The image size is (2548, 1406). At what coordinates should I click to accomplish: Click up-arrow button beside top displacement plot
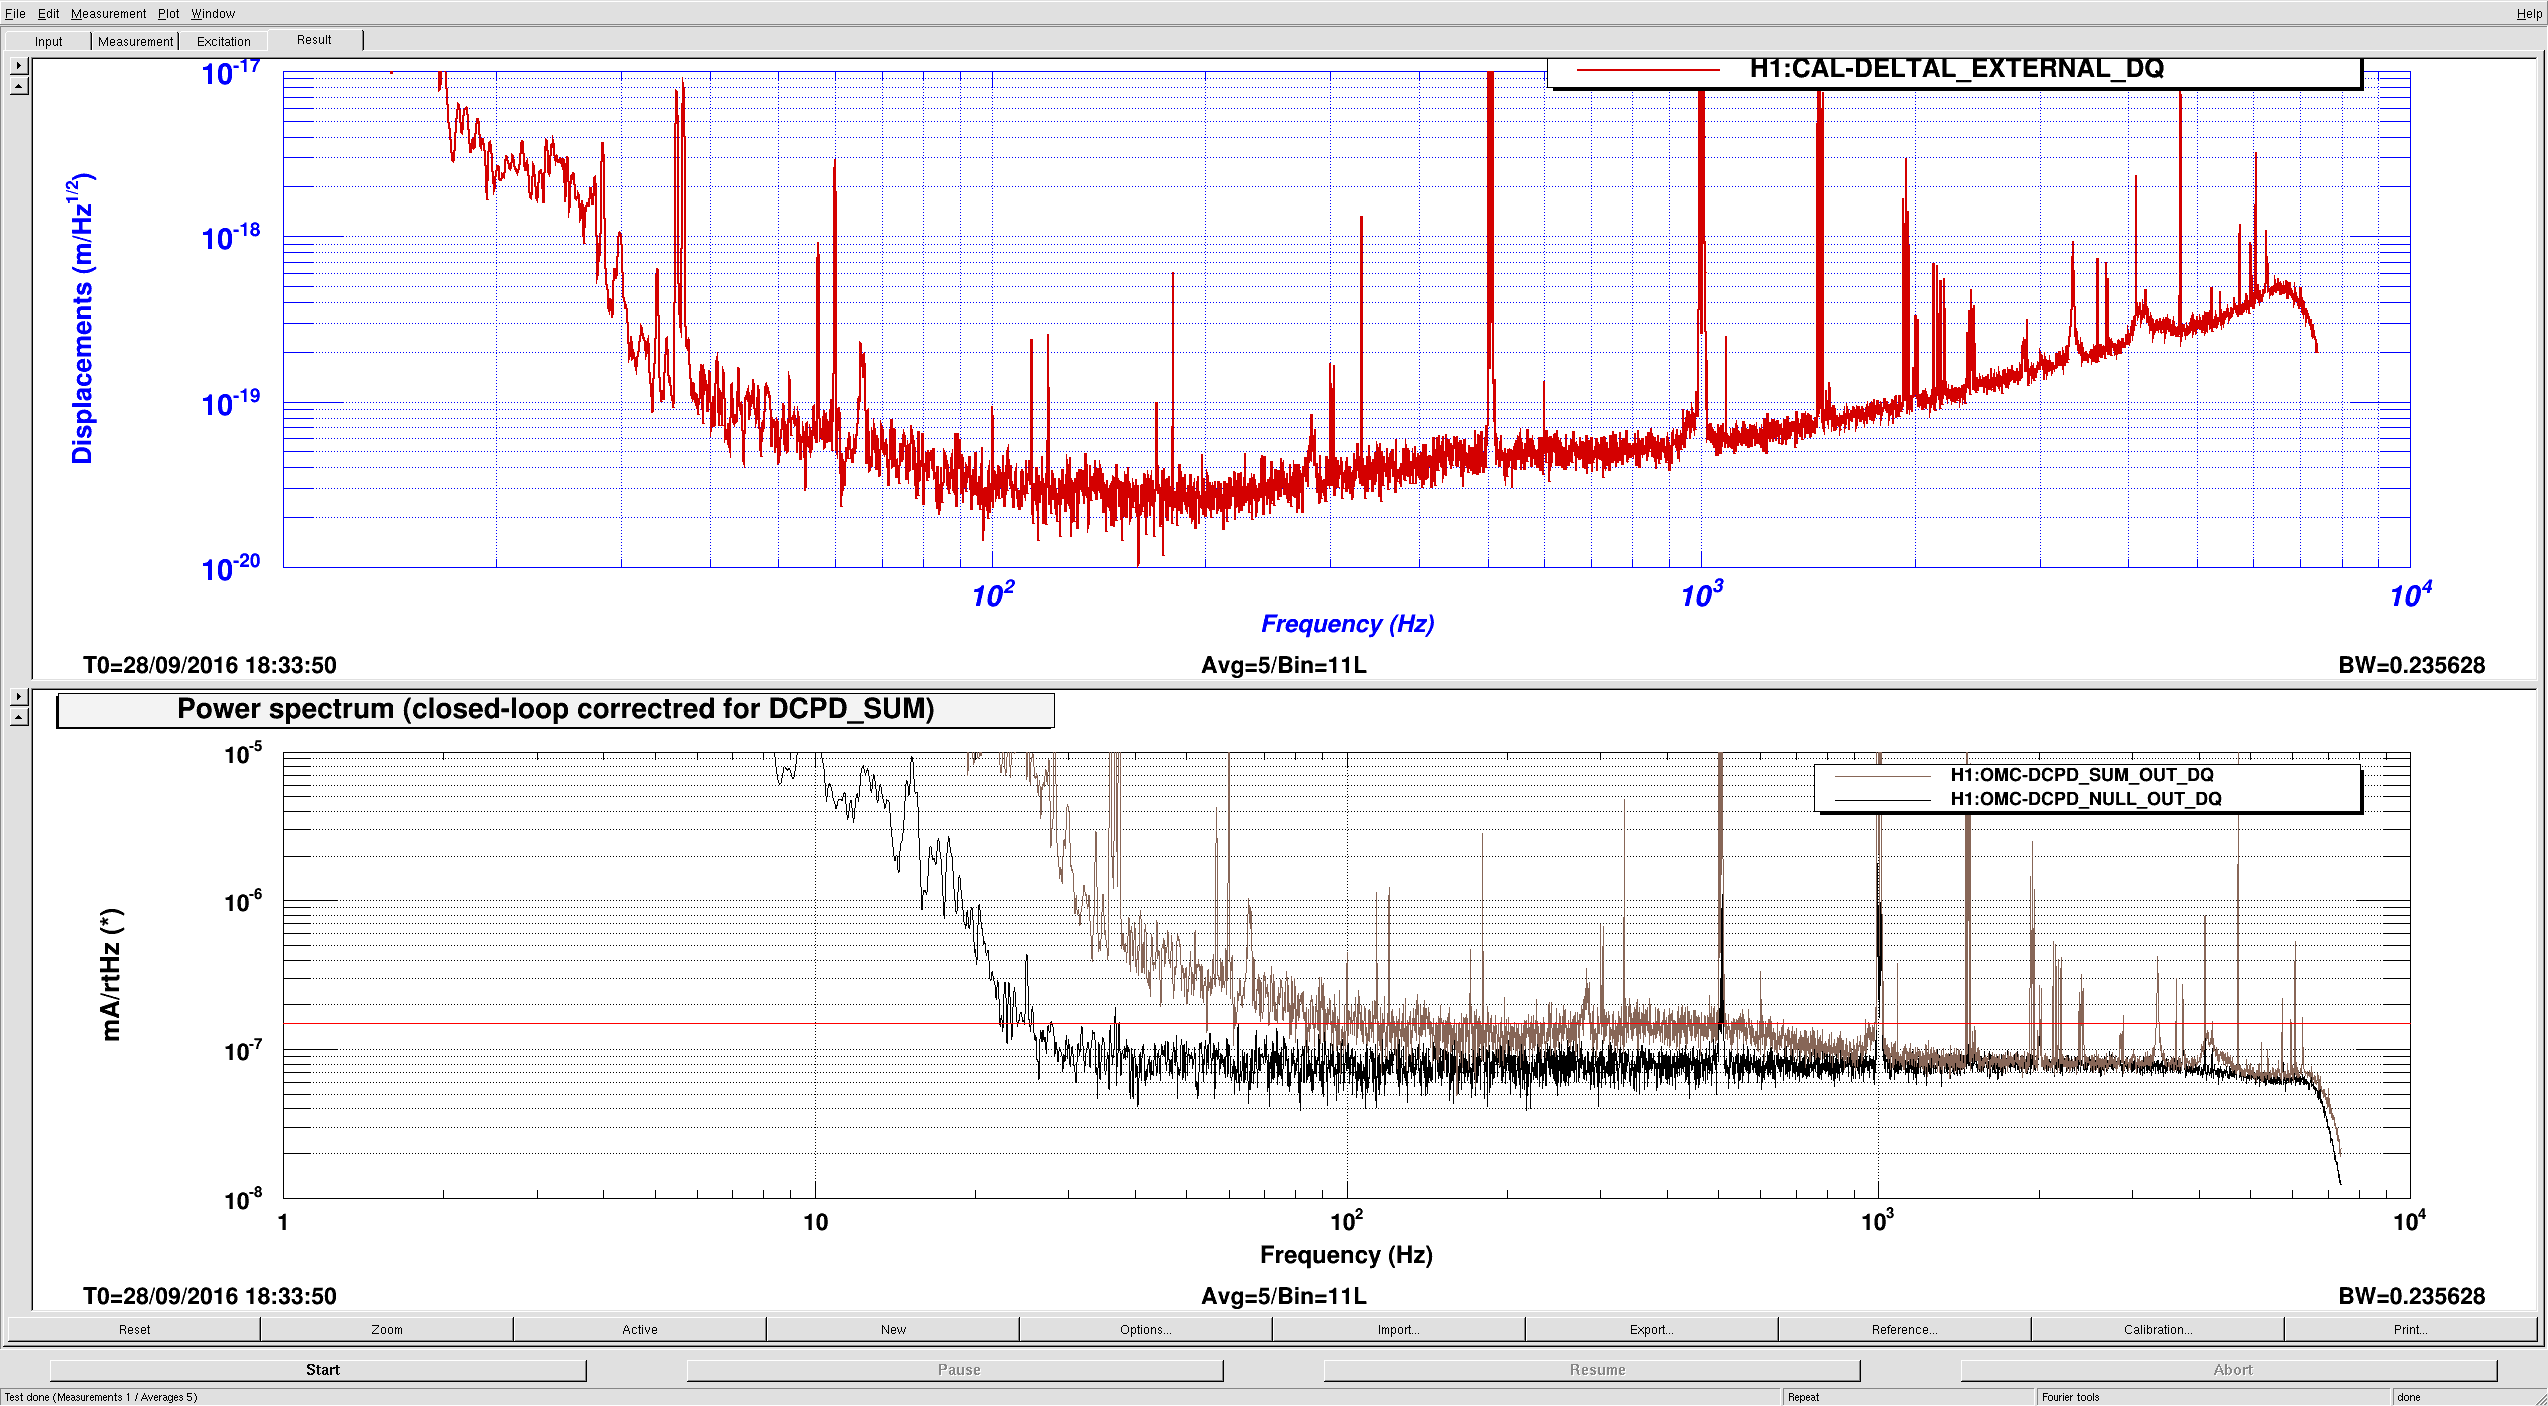[18, 87]
